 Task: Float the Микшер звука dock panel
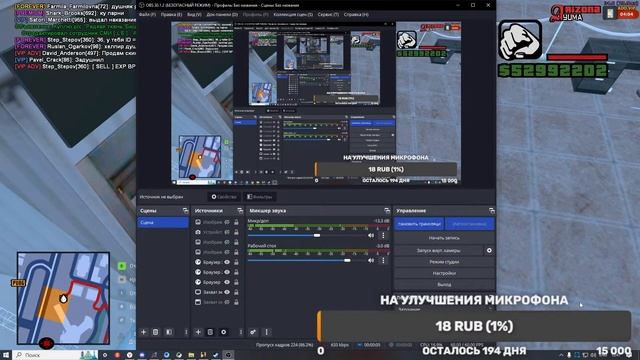pos(387,211)
